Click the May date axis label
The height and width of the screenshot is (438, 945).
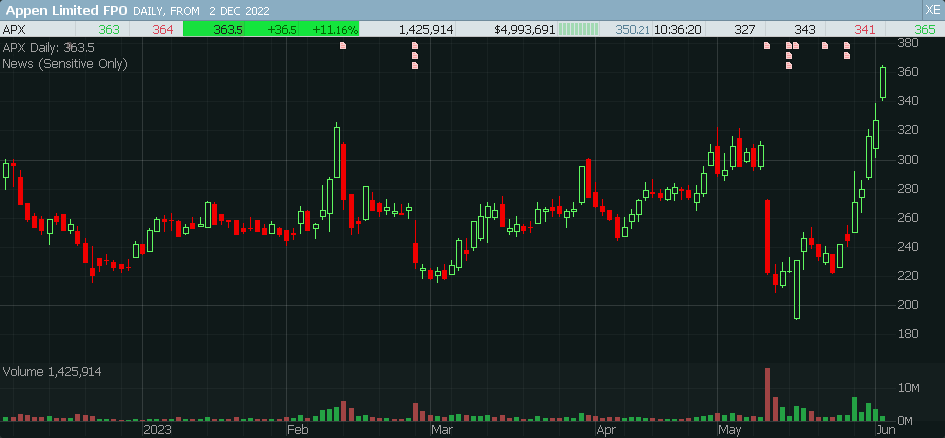730,430
